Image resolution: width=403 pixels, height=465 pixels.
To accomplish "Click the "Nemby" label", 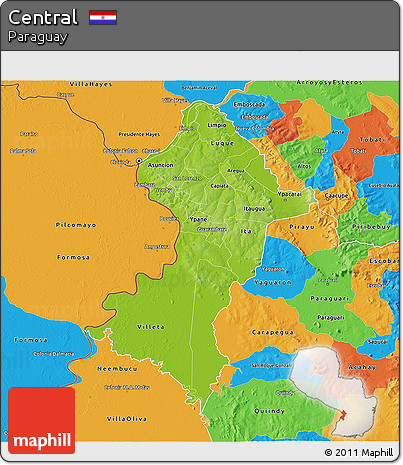I will click(x=163, y=190).
